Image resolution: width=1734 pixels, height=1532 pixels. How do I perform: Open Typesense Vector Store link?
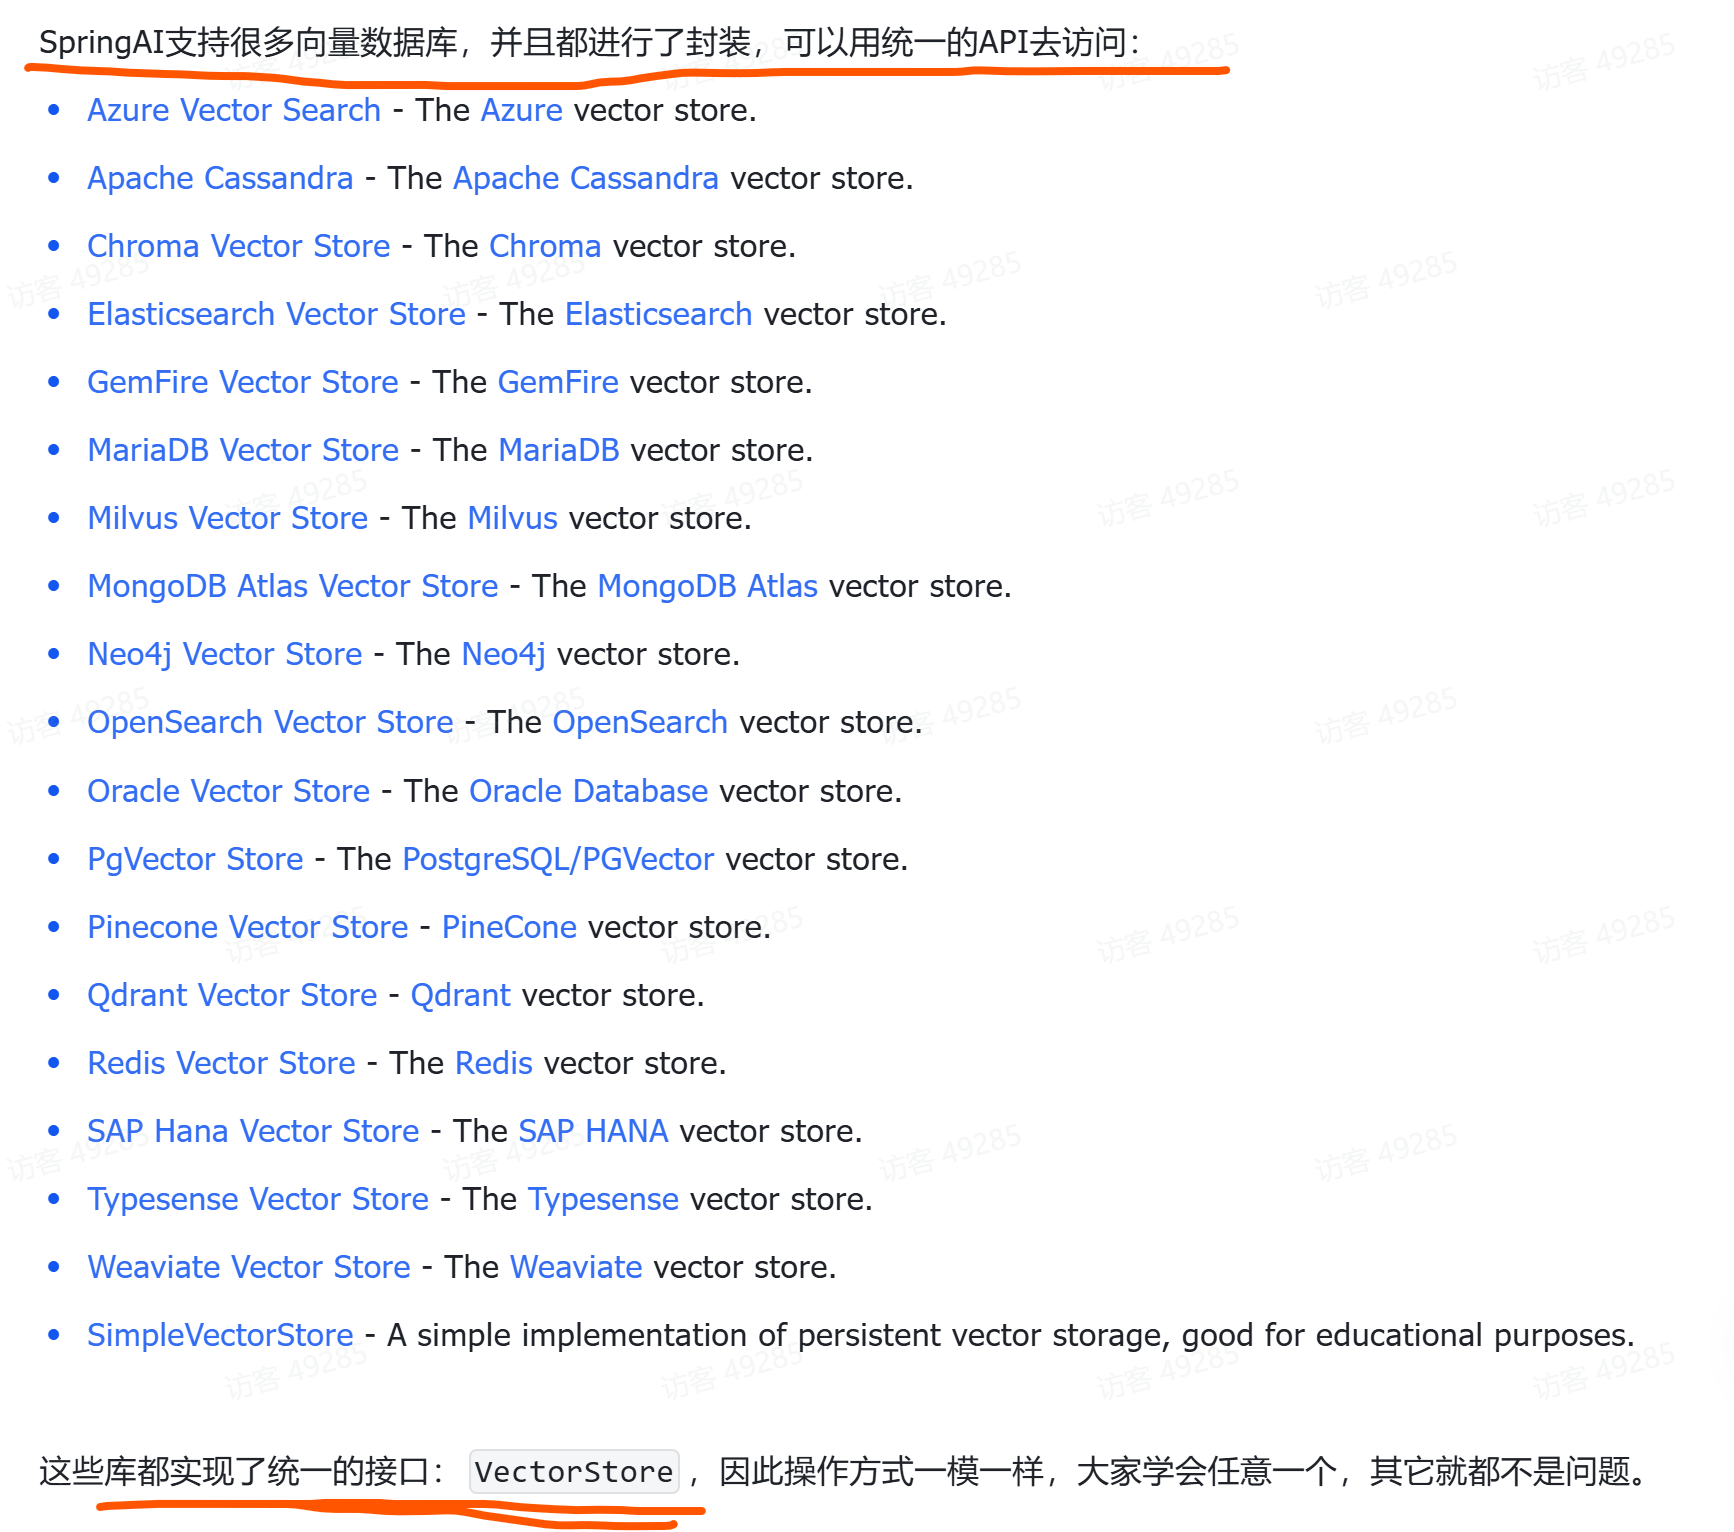[x=258, y=1199]
